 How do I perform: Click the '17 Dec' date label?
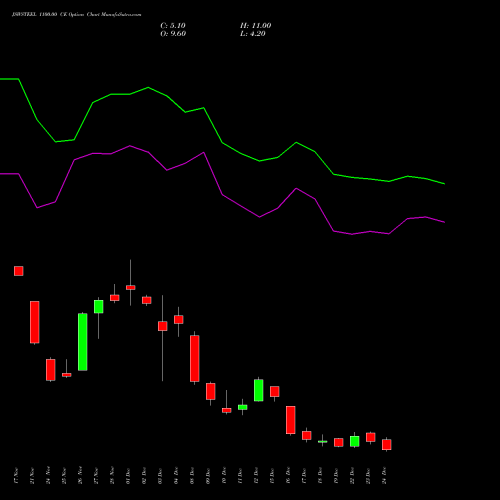tap(304, 476)
